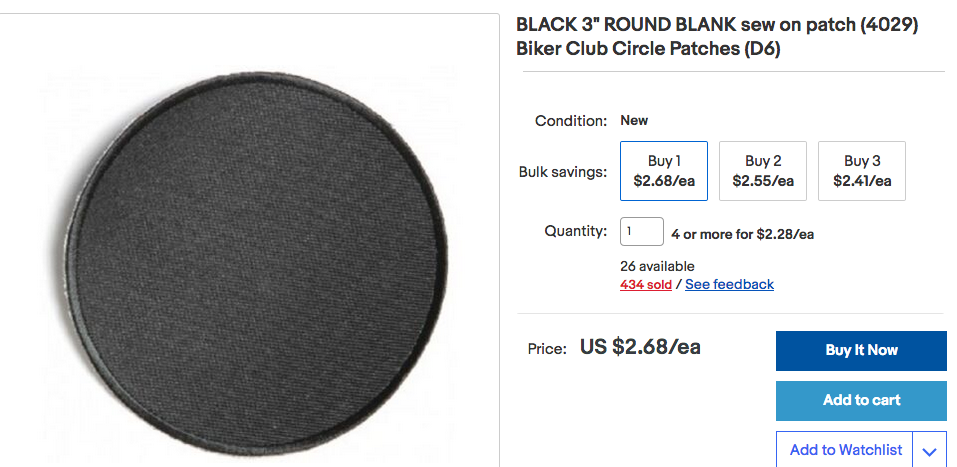Select the Buy 1 bulk savings option

click(x=664, y=171)
